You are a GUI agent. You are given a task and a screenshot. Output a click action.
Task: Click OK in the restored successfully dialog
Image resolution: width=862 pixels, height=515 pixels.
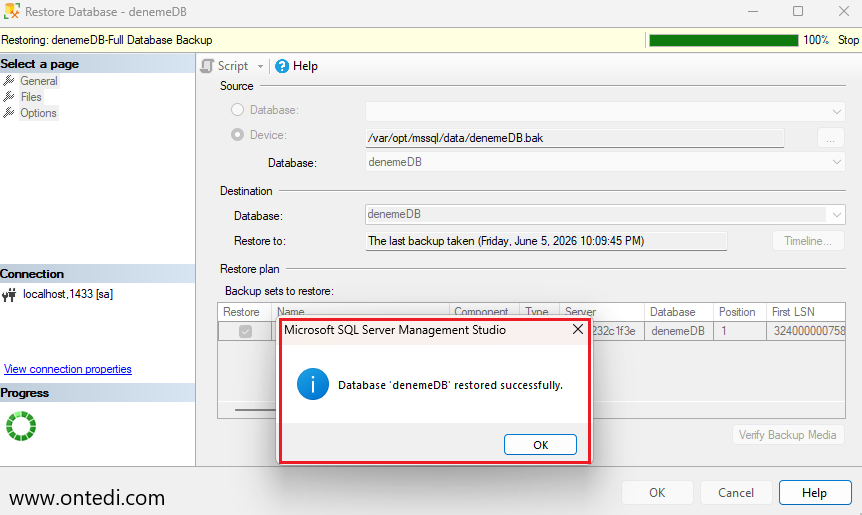click(540, 445)
